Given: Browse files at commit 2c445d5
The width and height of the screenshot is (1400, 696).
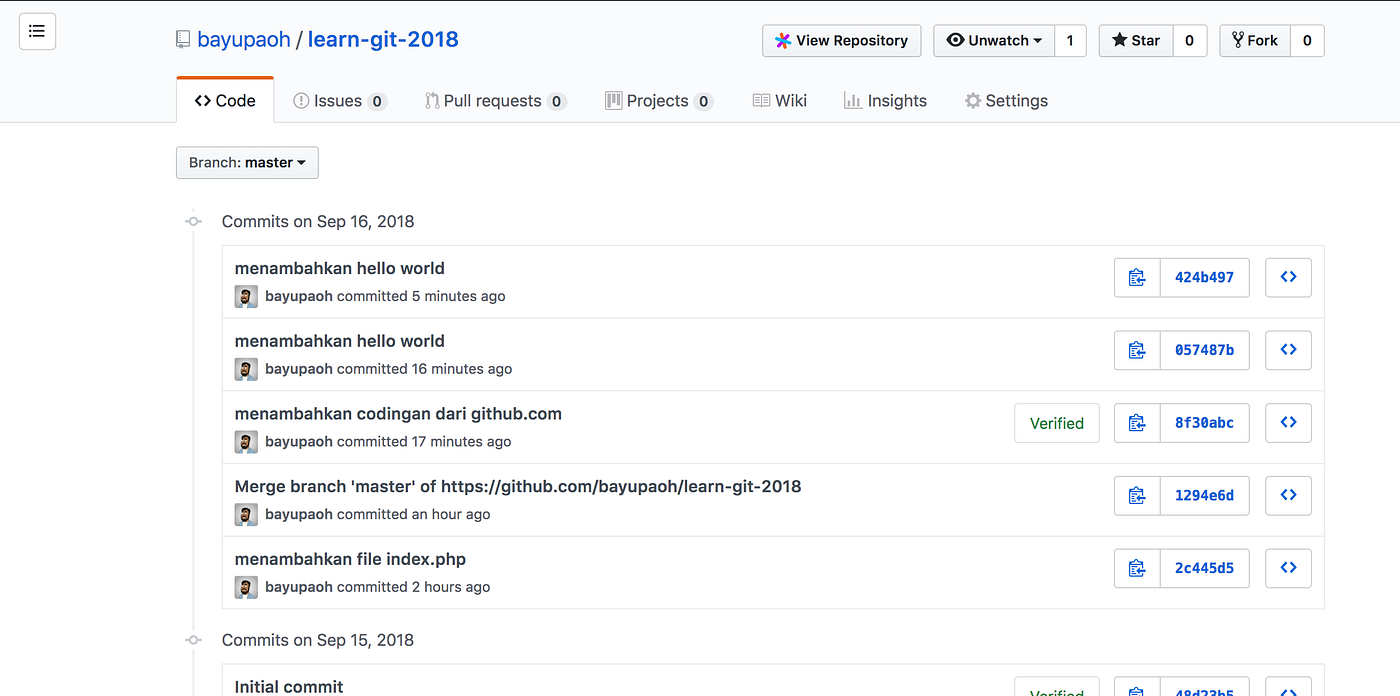Looking at the screenshot, I should coord(1288,567).
